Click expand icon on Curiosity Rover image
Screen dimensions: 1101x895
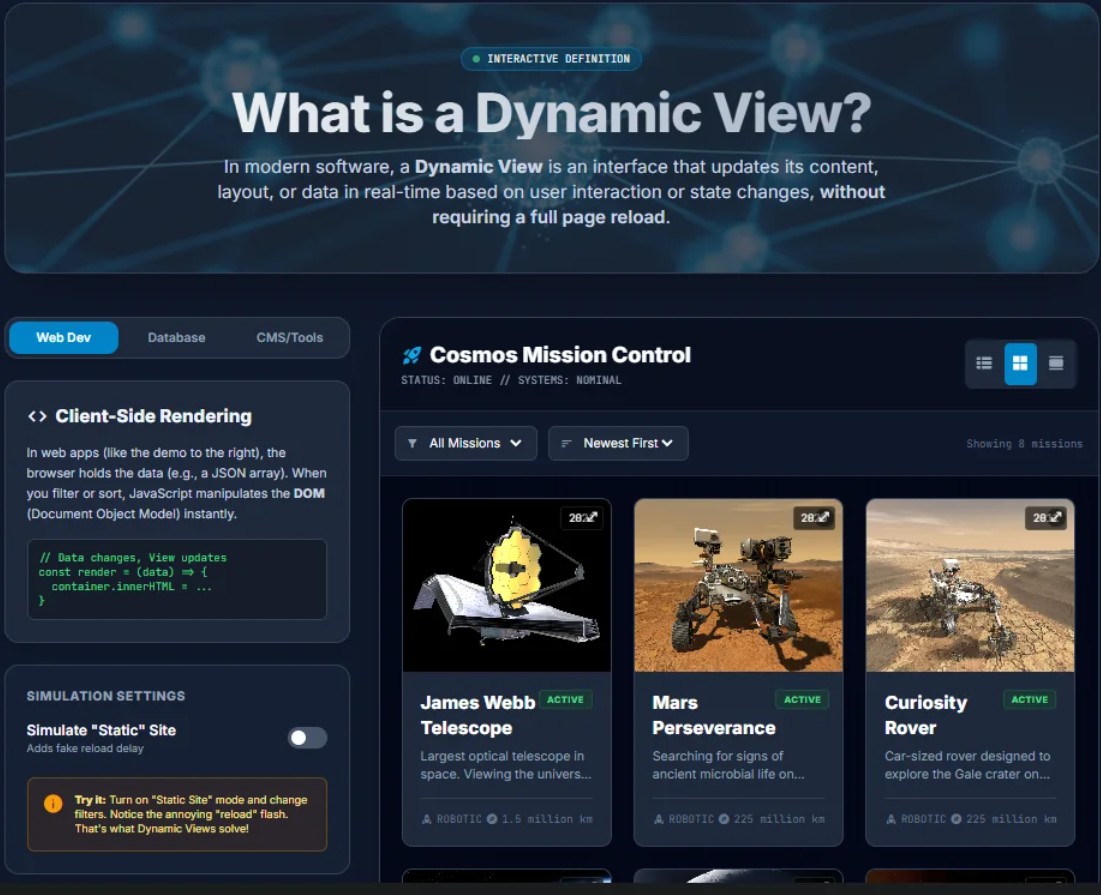pyautogui.click(x=1055, y=518)
